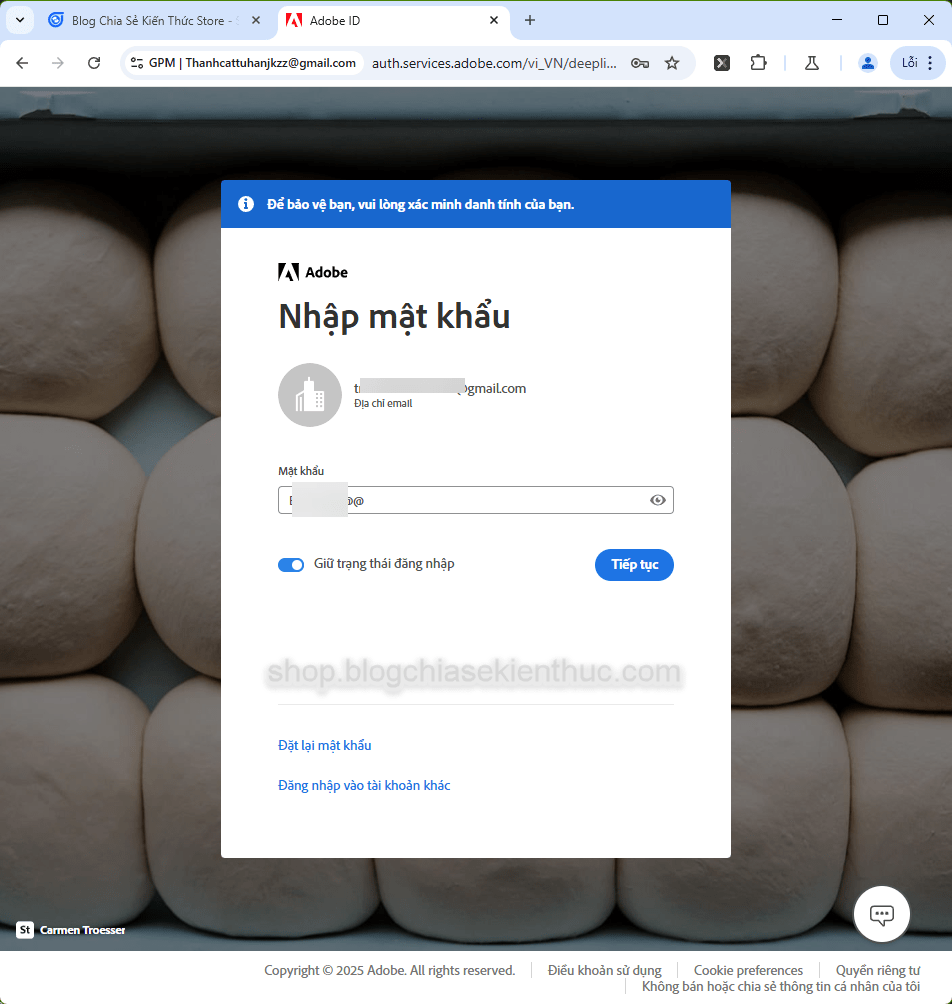Viewport: 952px width, 1004px height.
Task: Open the browser profile avatar
Action: pyautogui.click(x=867, y=63)
